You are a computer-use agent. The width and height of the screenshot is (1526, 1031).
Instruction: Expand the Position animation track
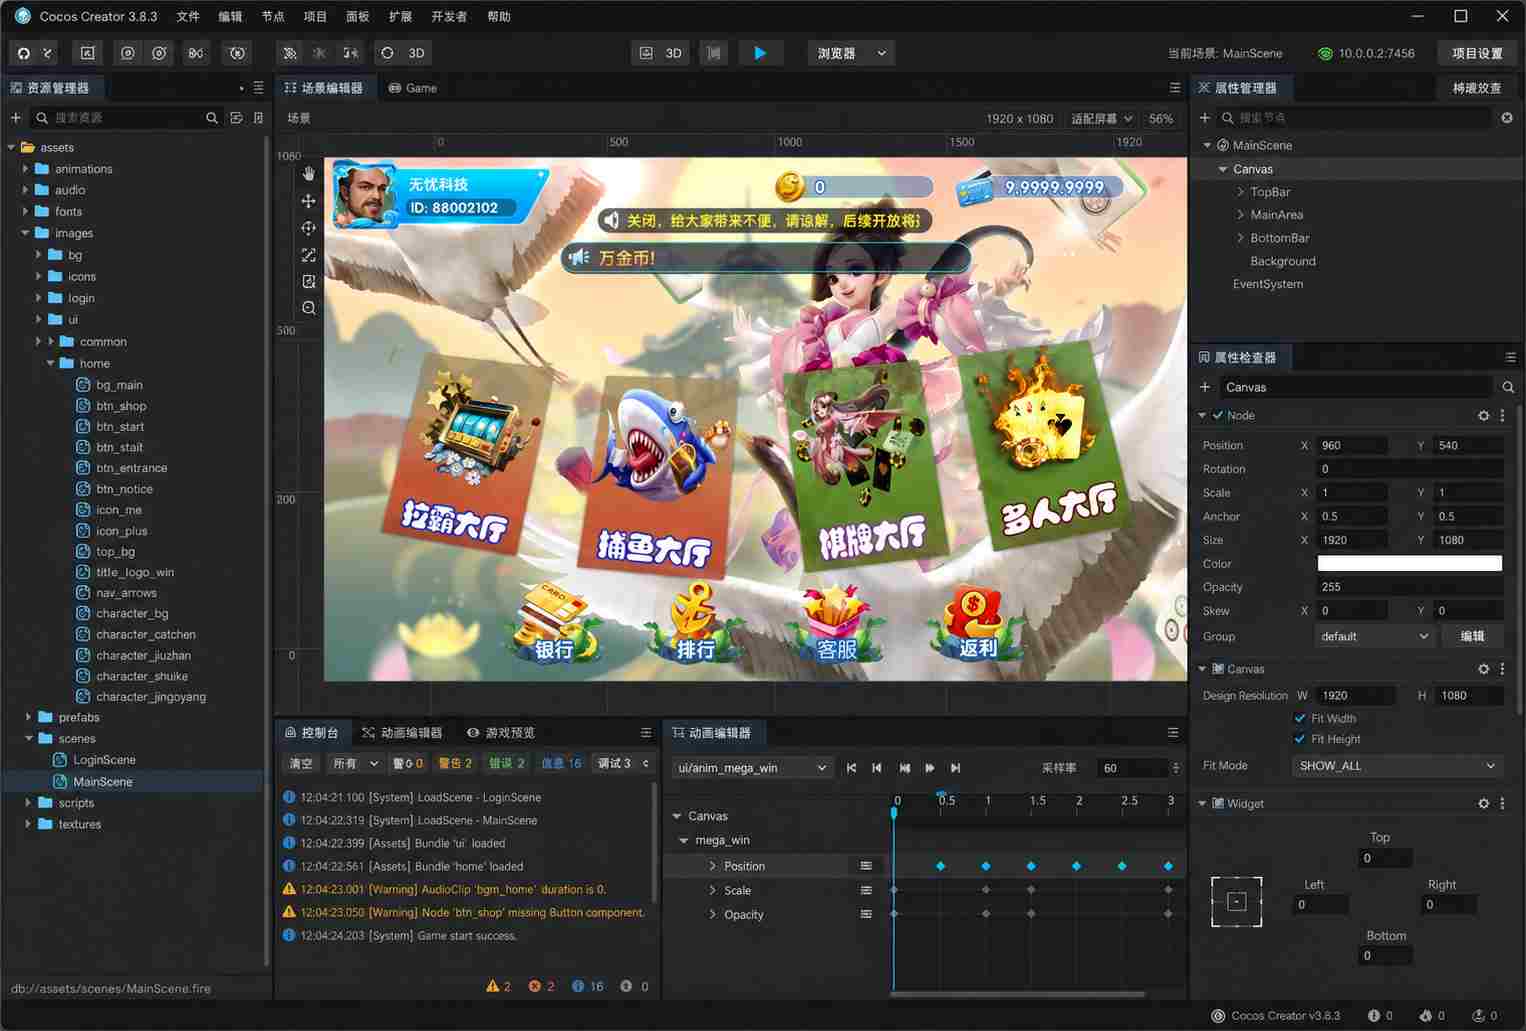[x=712, y=866]
